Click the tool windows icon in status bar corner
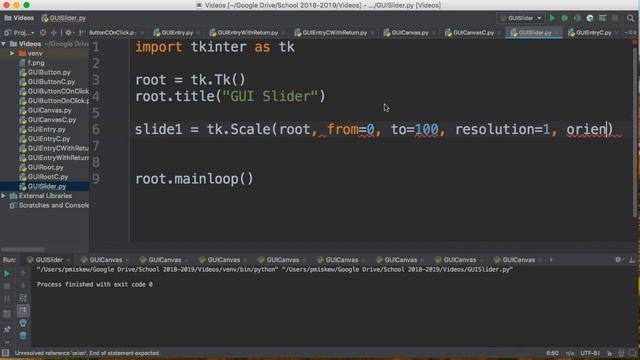 (x=5, y=353)
